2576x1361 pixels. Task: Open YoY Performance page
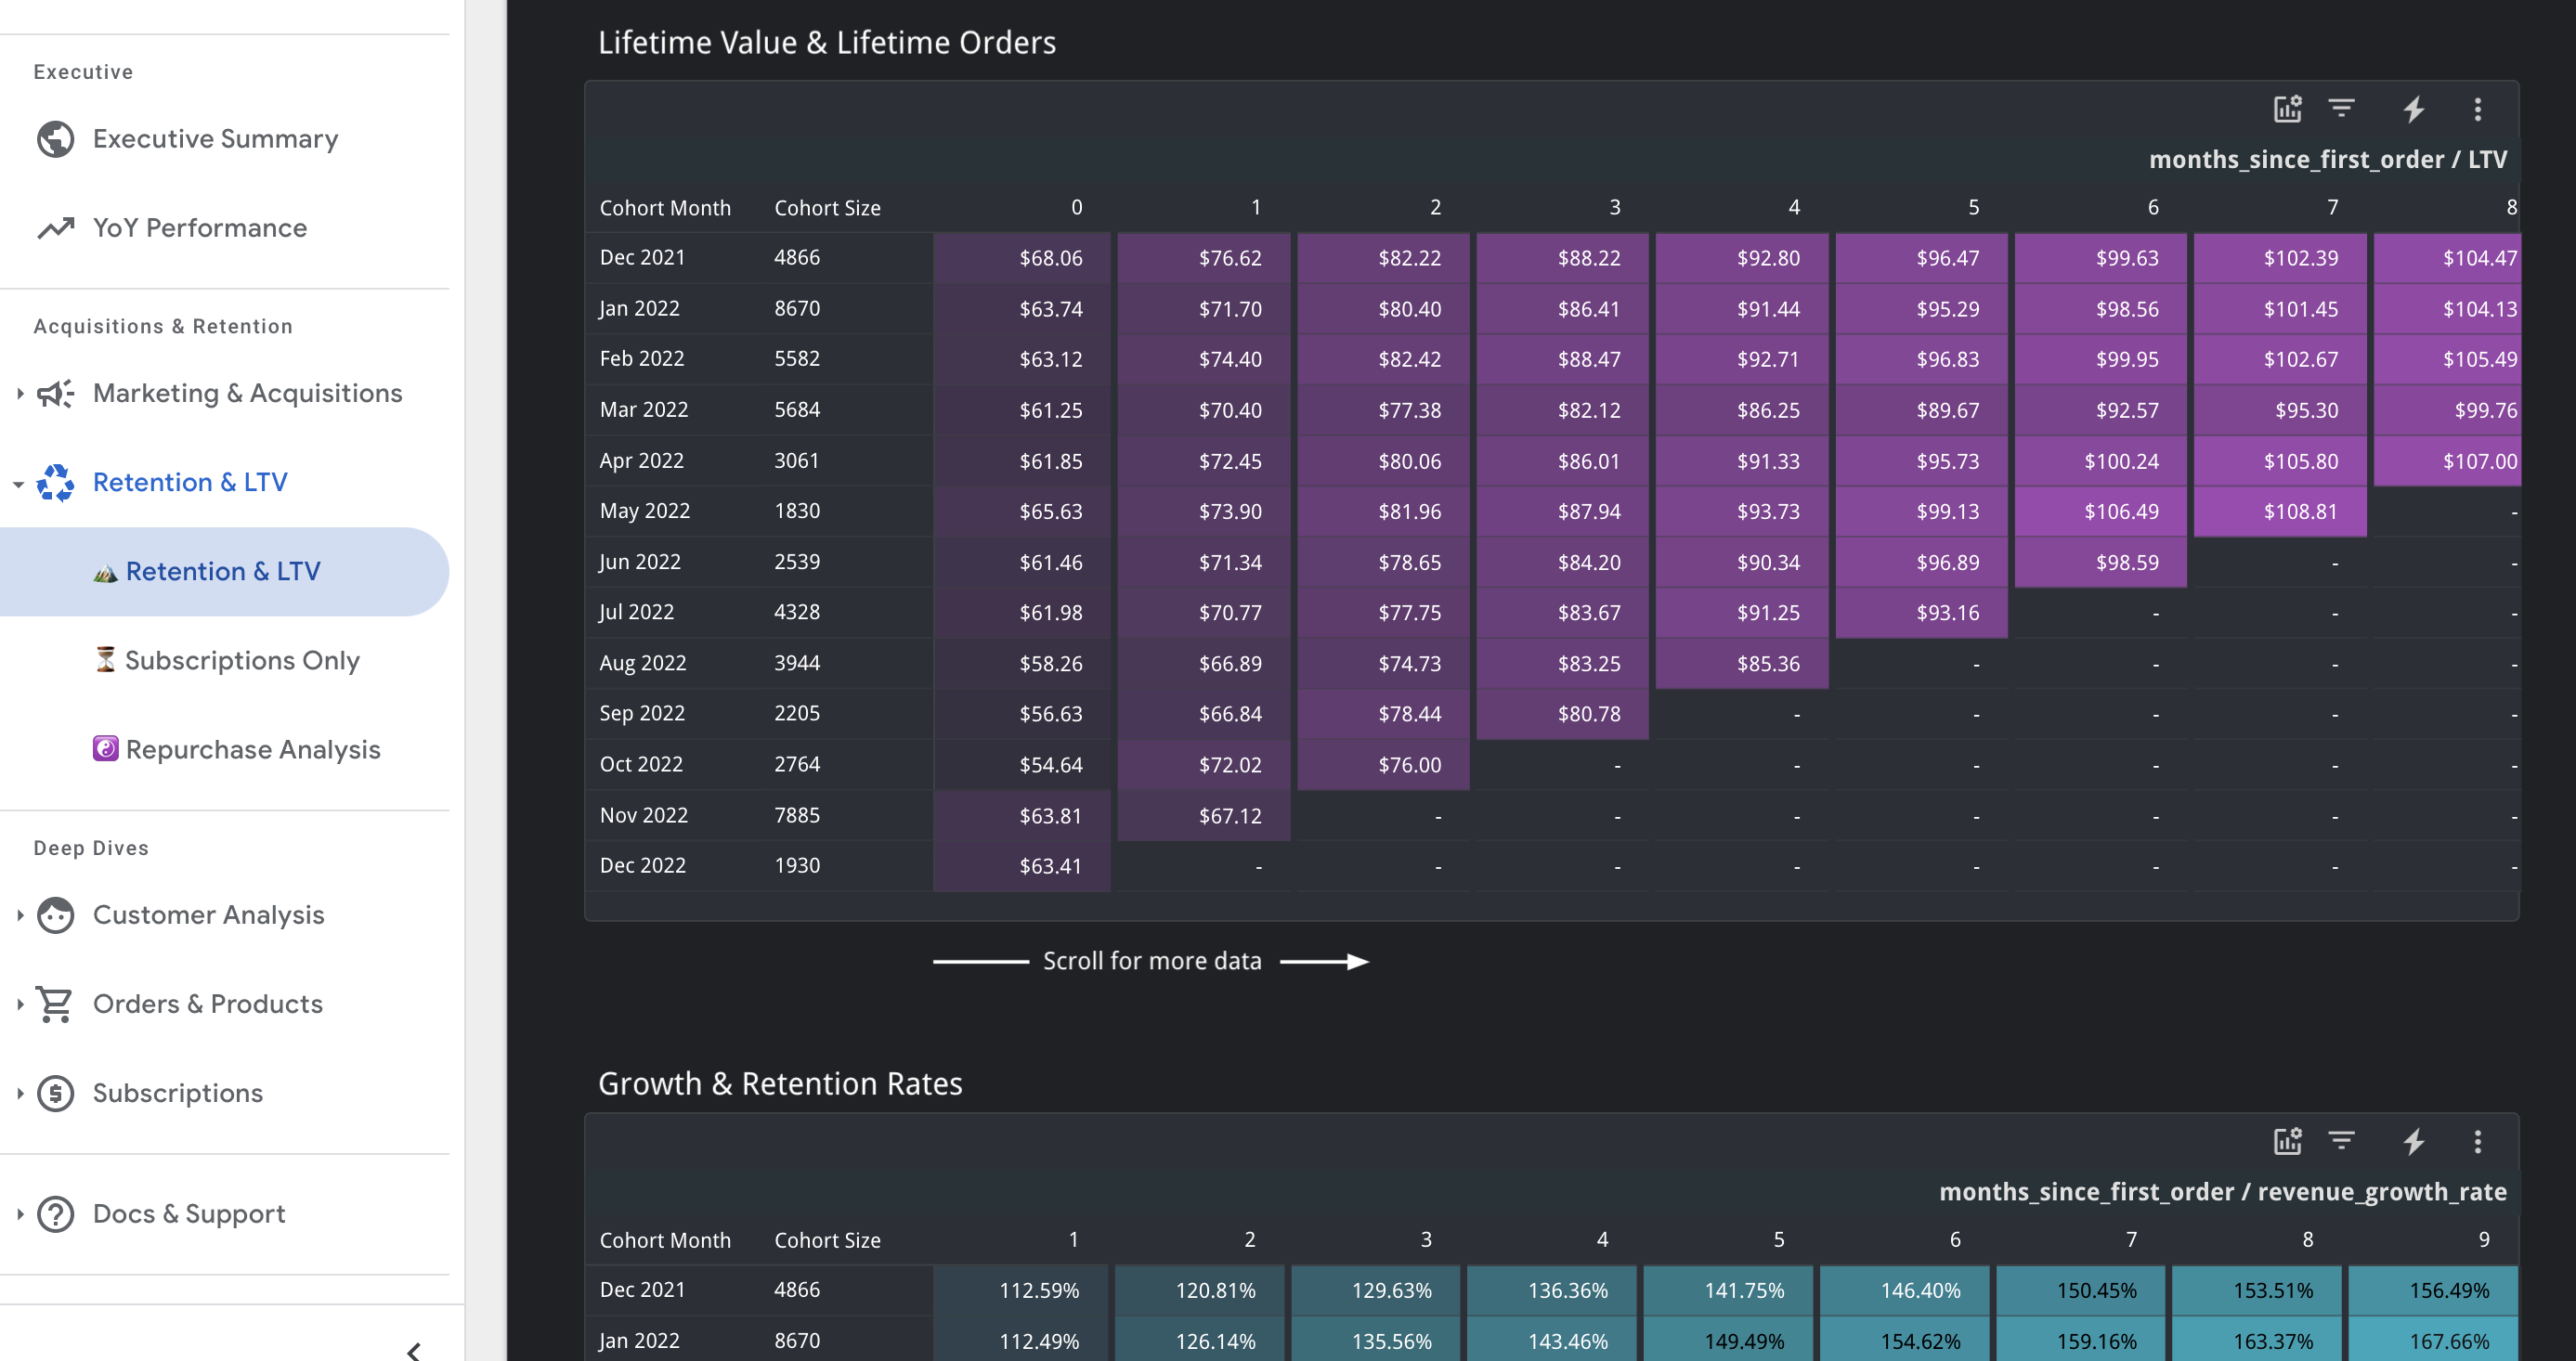(x=199, y=228)
